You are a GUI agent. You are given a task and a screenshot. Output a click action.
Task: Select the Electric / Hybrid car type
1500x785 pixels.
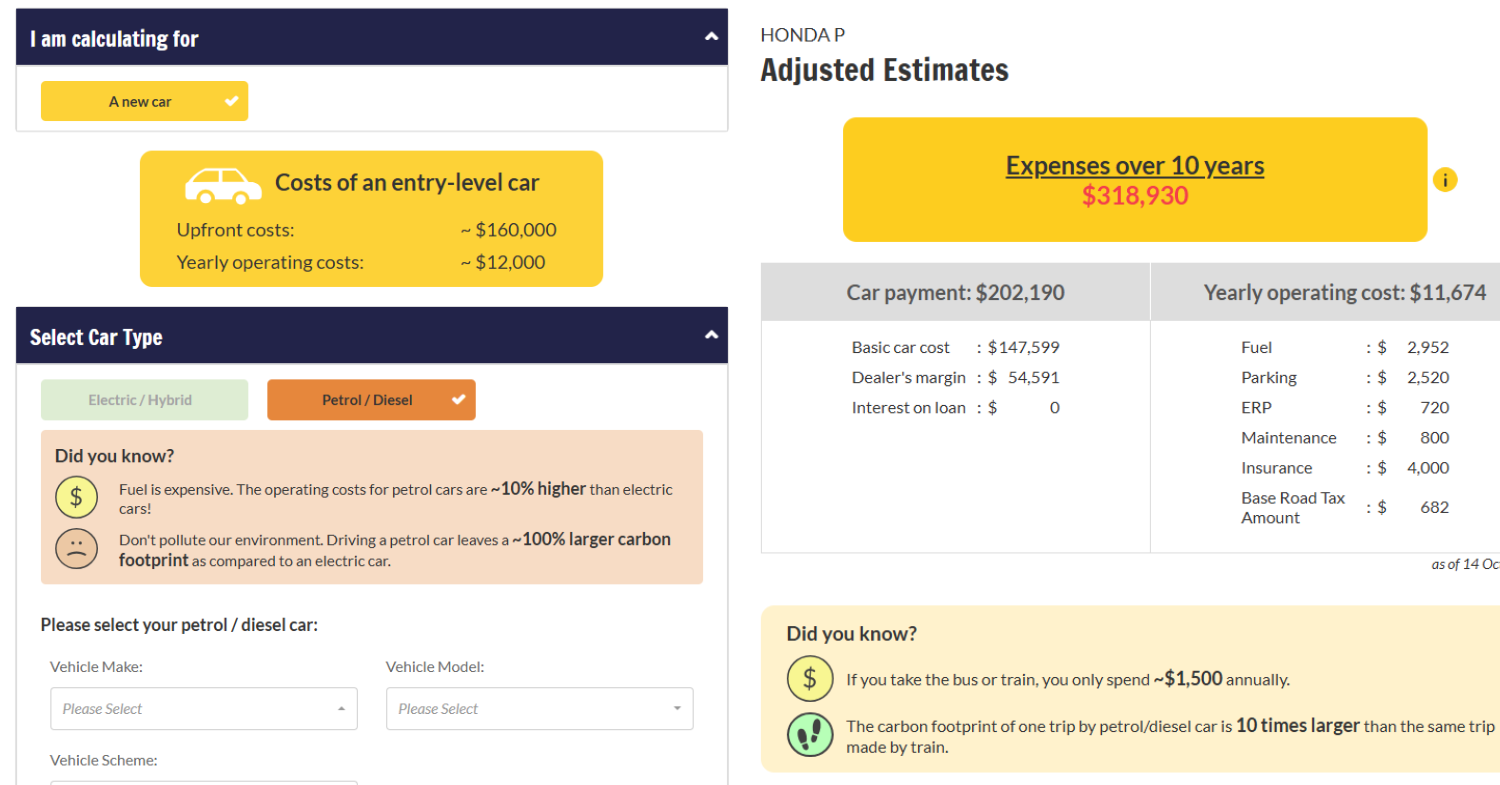click(x=144, y=400)
